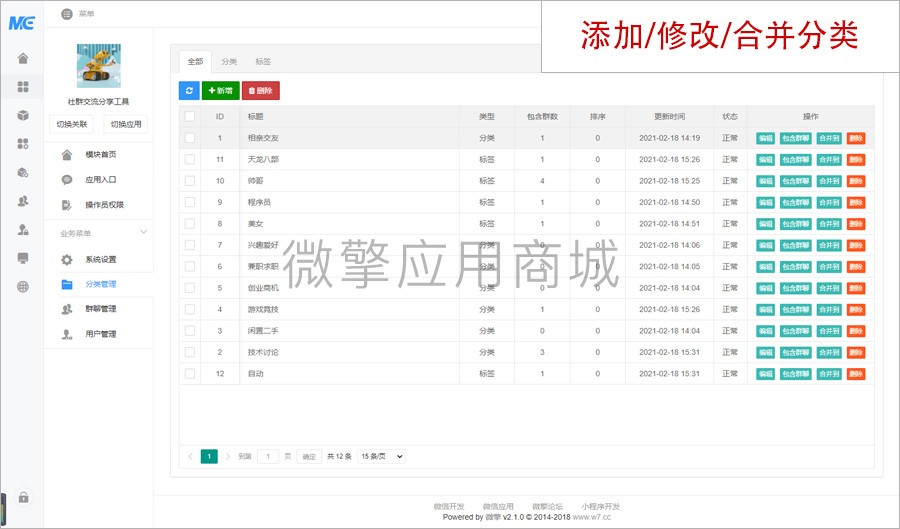Click the 分类管理 folder icon
The width and height of the screenshot is (900, 529).
click(67, 284)
